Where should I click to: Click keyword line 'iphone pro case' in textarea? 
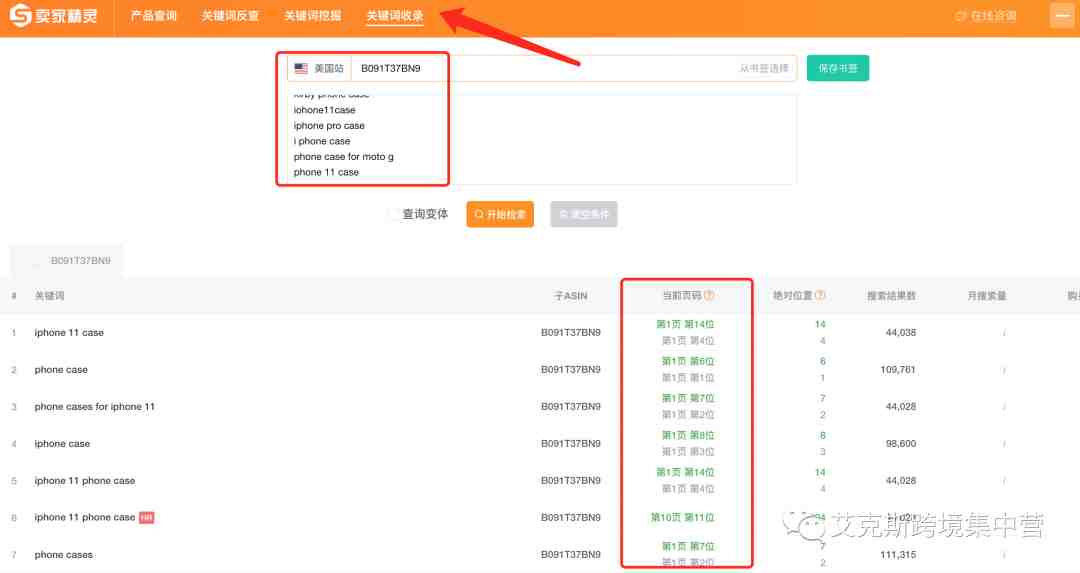point(329,125)
